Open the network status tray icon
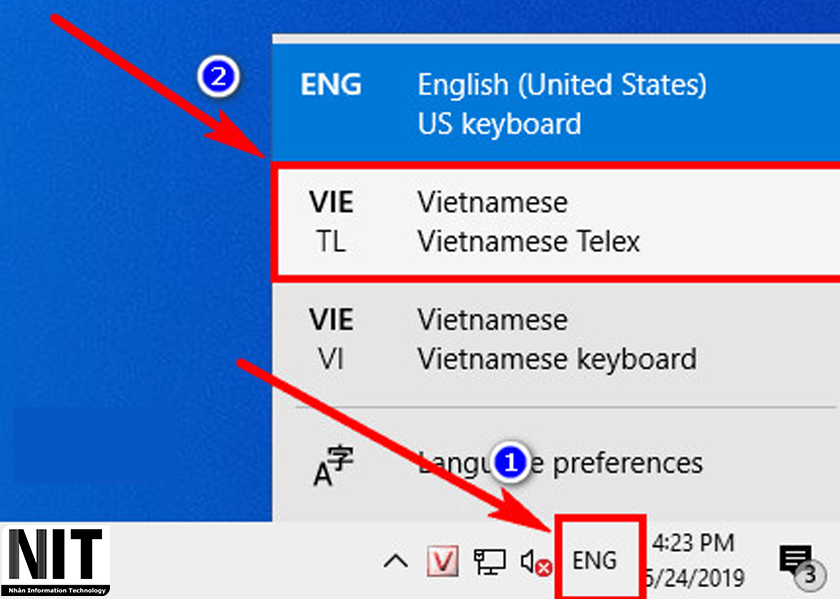Image resolution: width=840 pixels, height=599 pixels. click(x=489, y=562)
